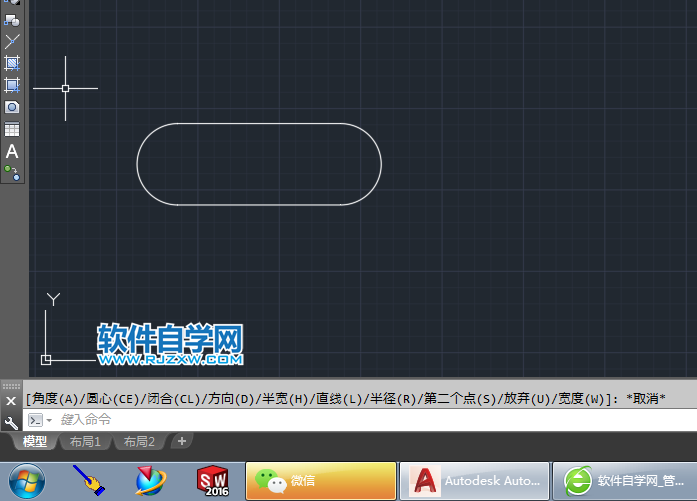
Task: Choose the 直线(L) command option
Action: (x=339, y=399)
